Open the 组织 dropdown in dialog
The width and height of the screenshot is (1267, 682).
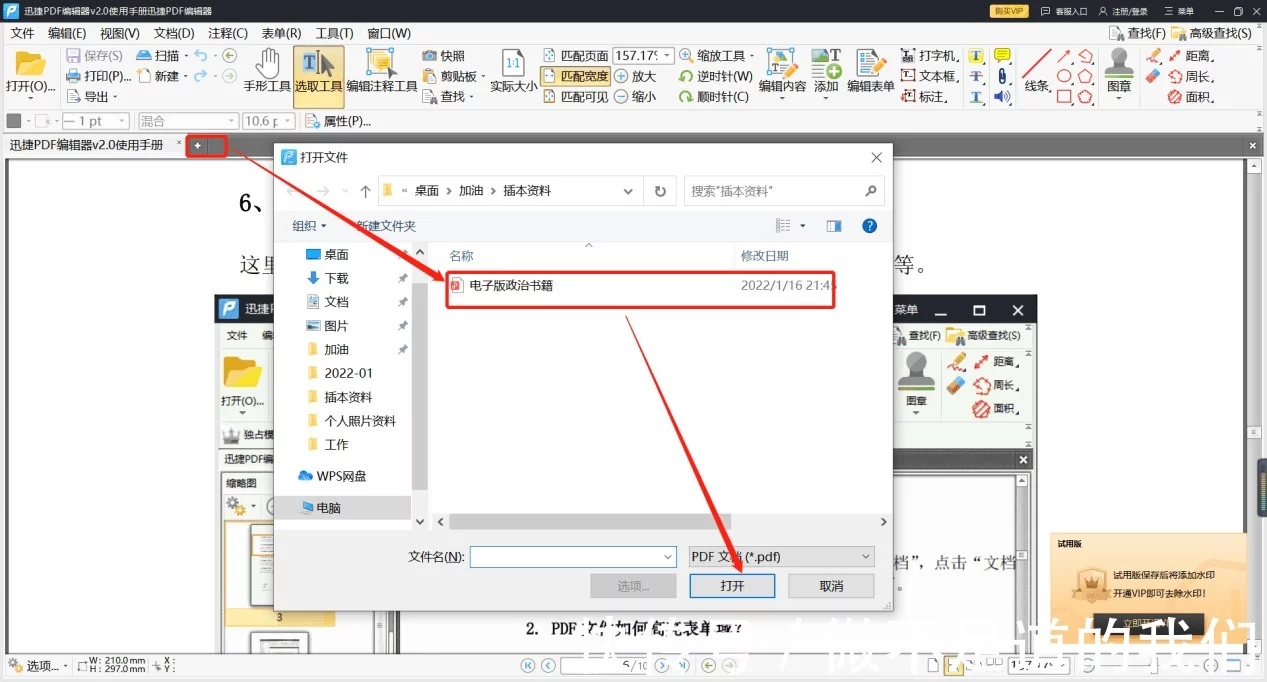point(309,226)
